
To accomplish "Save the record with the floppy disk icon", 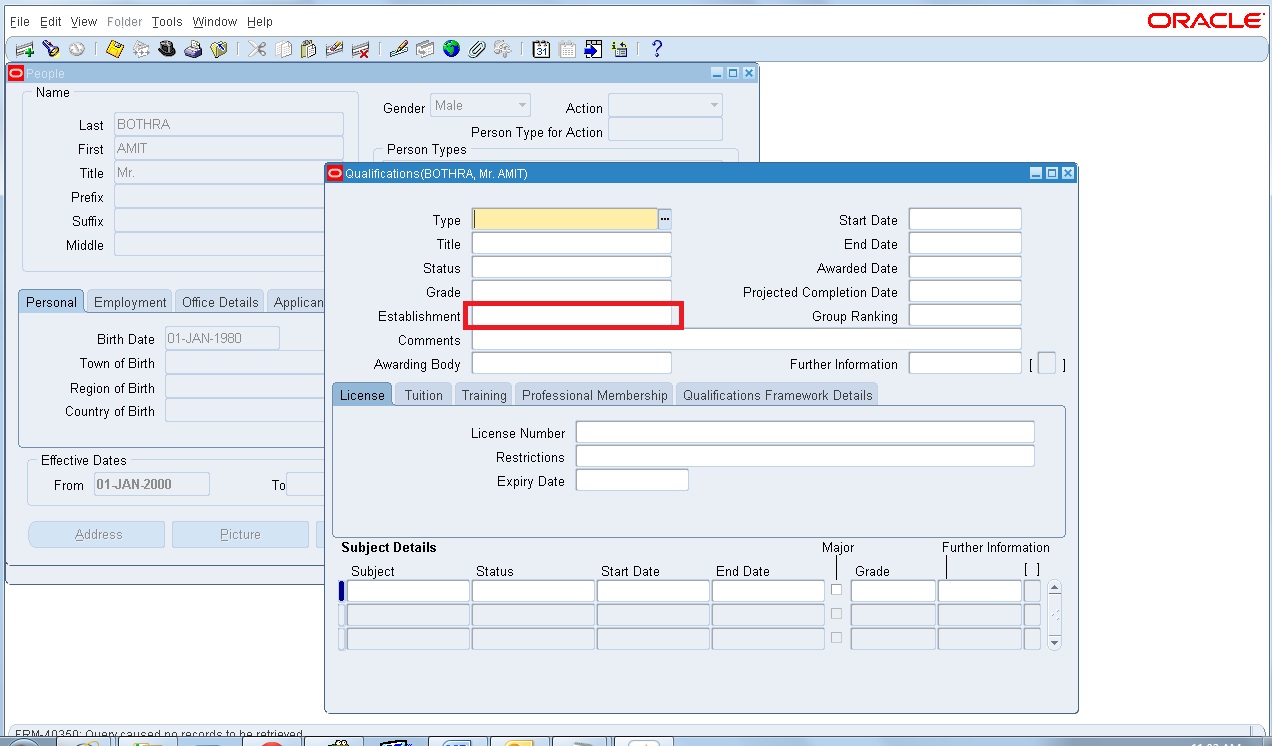I will click(114, 48).
